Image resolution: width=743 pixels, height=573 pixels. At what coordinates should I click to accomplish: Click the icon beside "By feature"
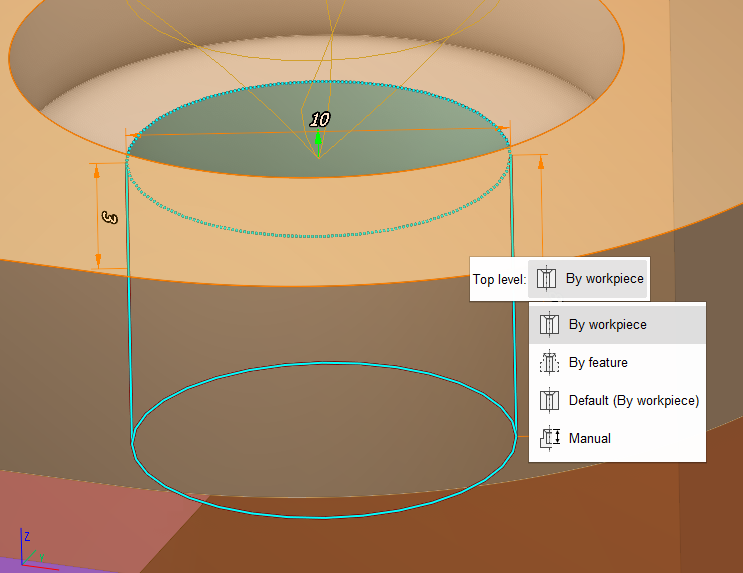click(548, 362)
